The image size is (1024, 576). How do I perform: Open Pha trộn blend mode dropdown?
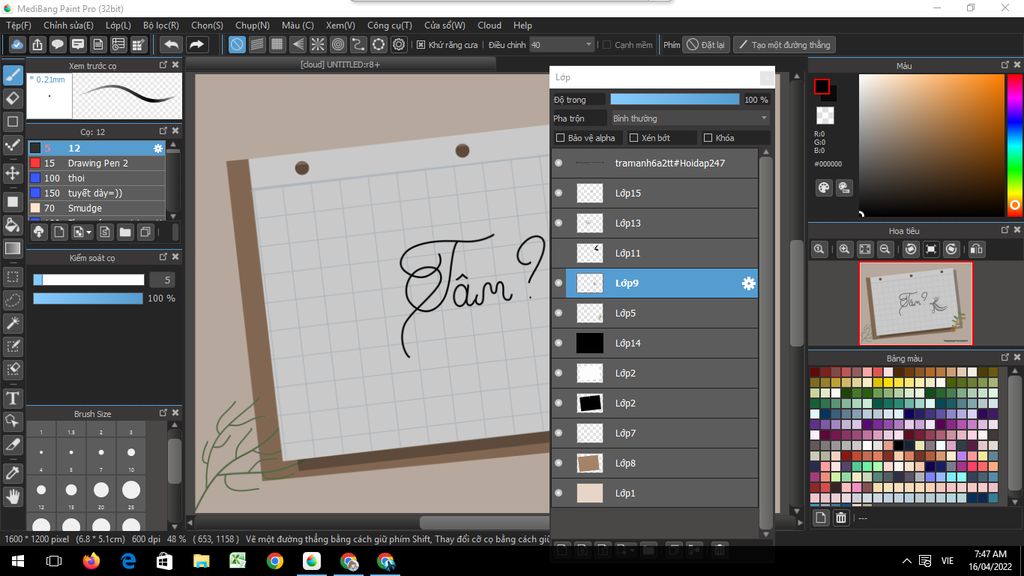point(689,118)
